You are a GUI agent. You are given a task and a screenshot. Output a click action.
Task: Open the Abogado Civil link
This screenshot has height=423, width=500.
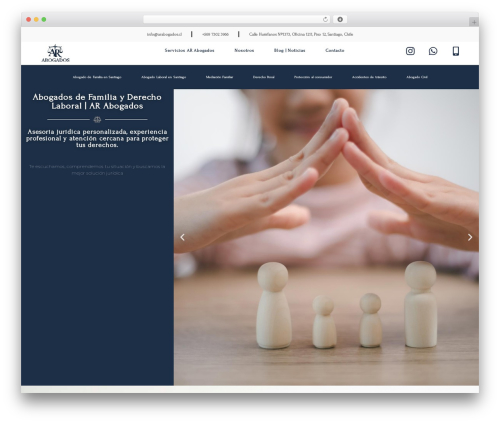(417, 77)
